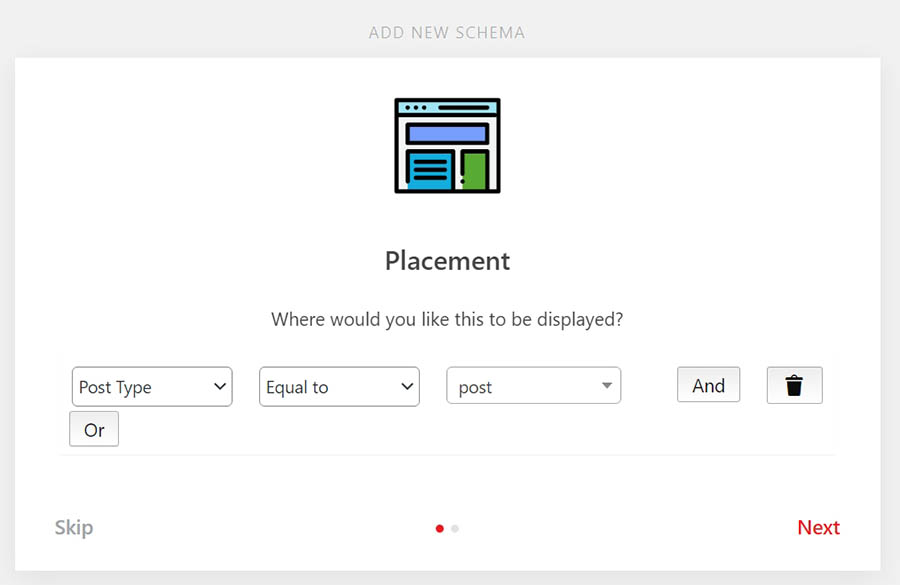Skip the placement step

(74, 527)
